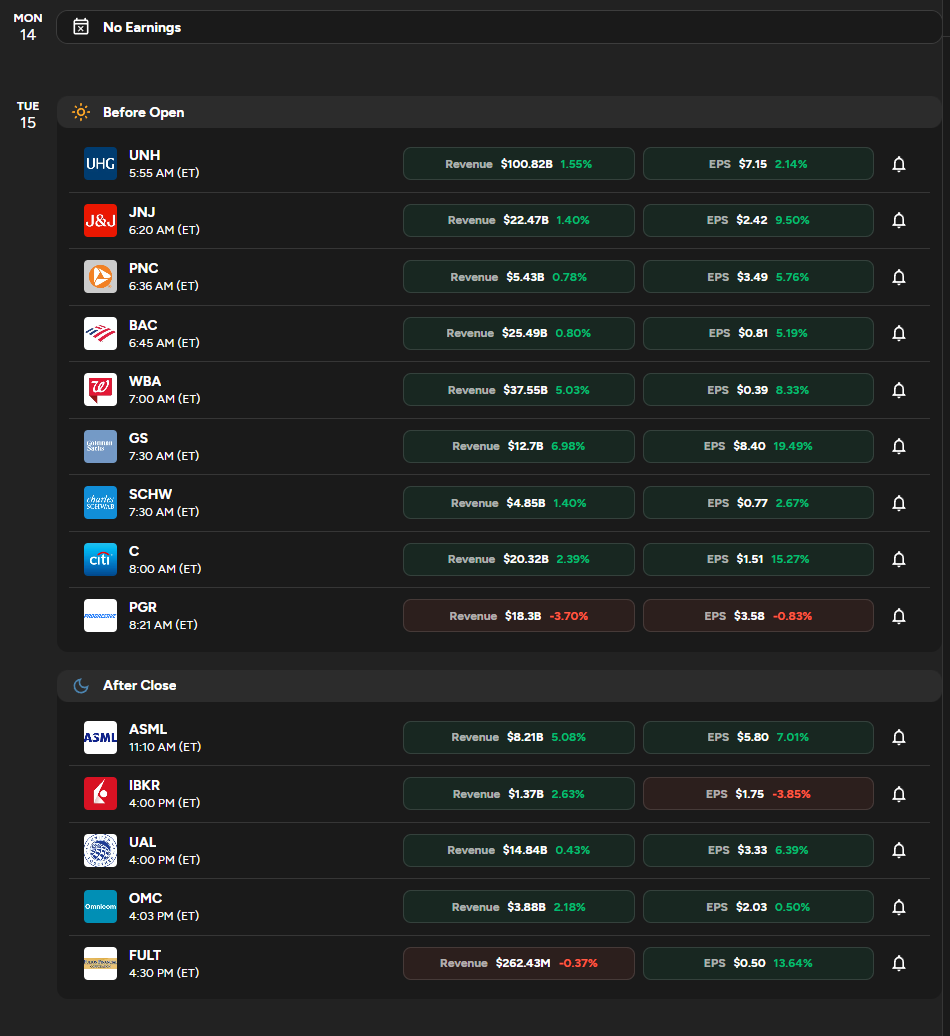
Task: Click JNJ EPS $2.42 box
Action: [758, 220]
